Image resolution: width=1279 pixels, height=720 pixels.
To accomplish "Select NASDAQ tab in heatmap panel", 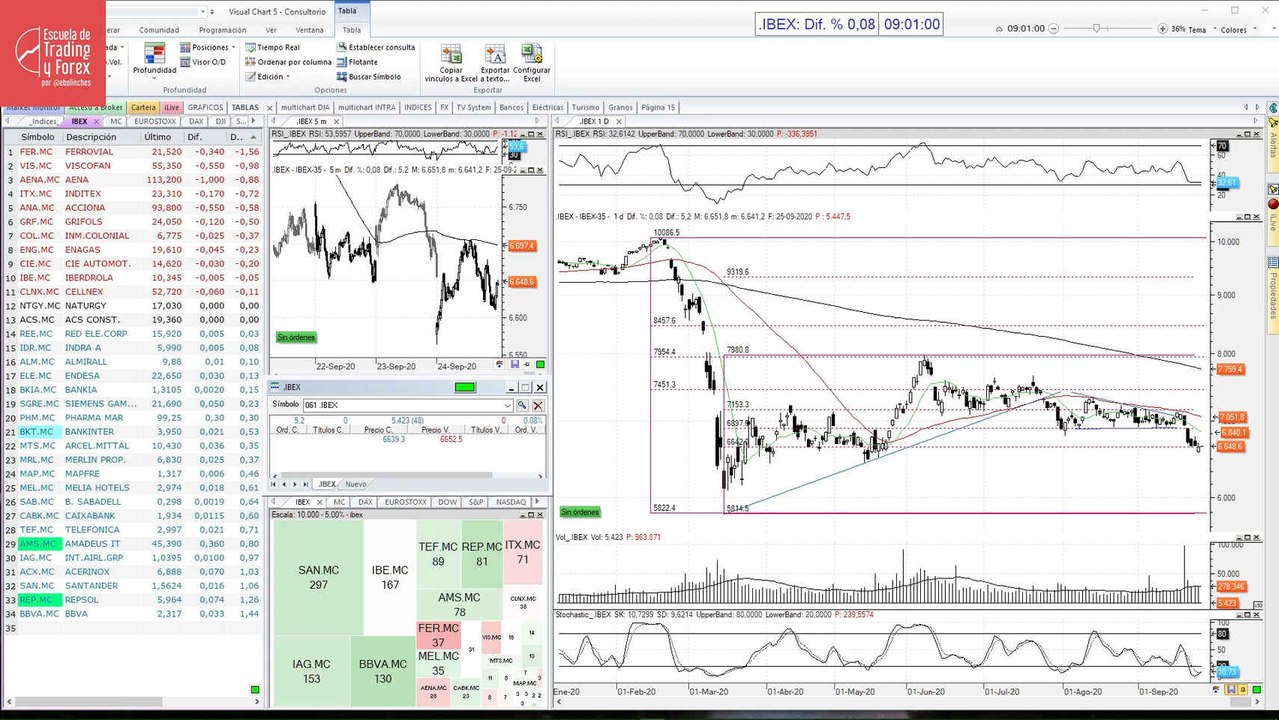I will (x=511, y=502).
